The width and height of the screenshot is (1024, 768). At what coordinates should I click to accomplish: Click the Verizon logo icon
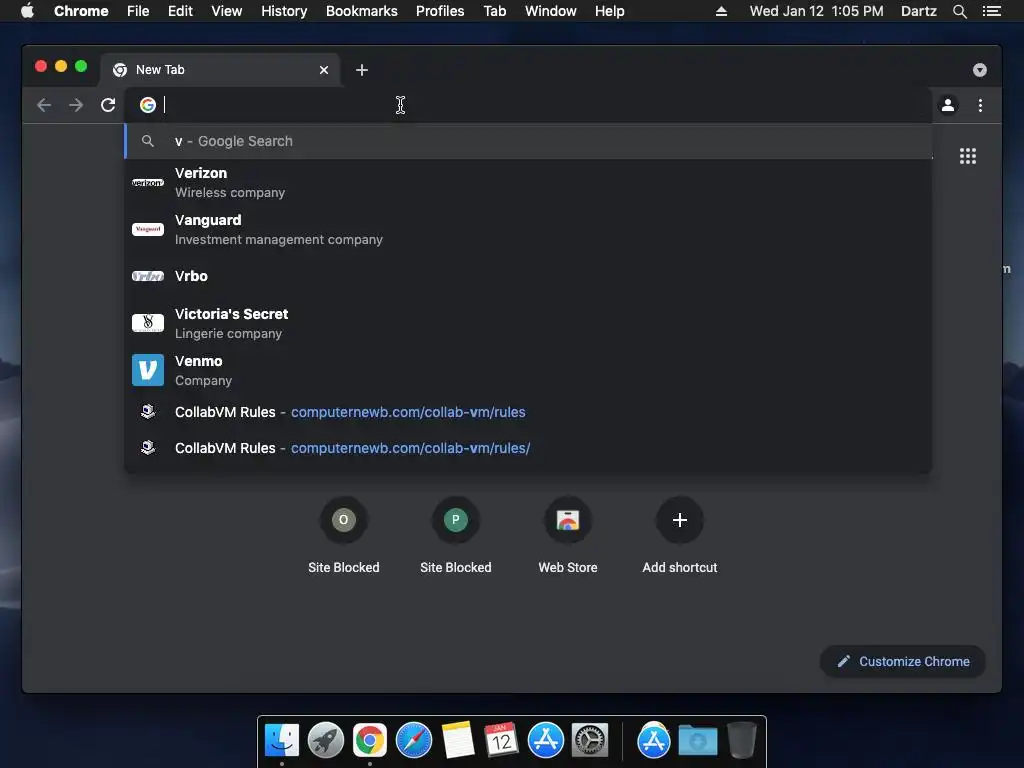(x=148, y=183)
